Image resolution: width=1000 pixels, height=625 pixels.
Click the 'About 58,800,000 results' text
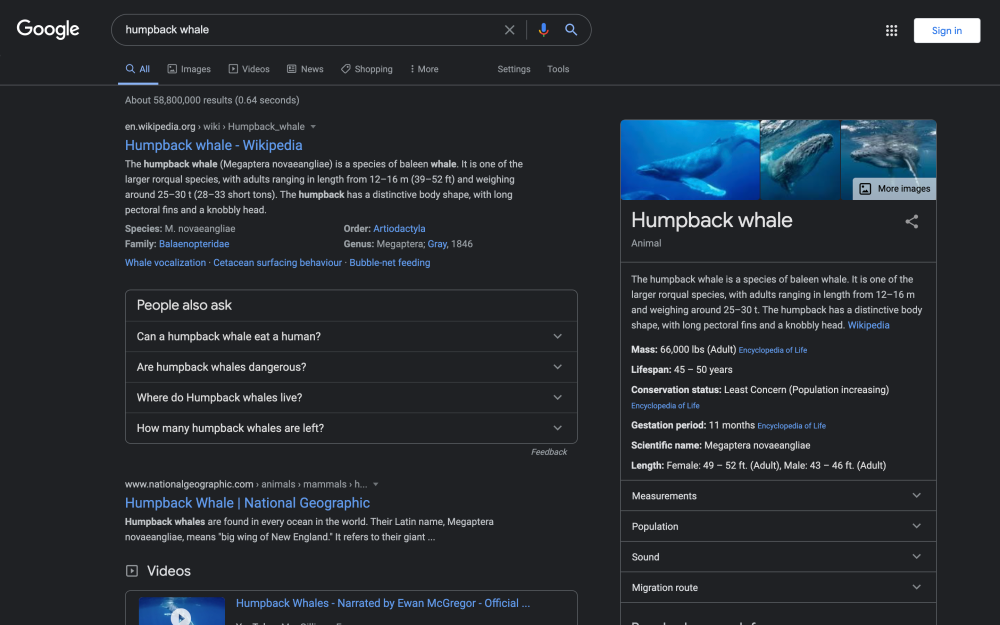(212, 100)
